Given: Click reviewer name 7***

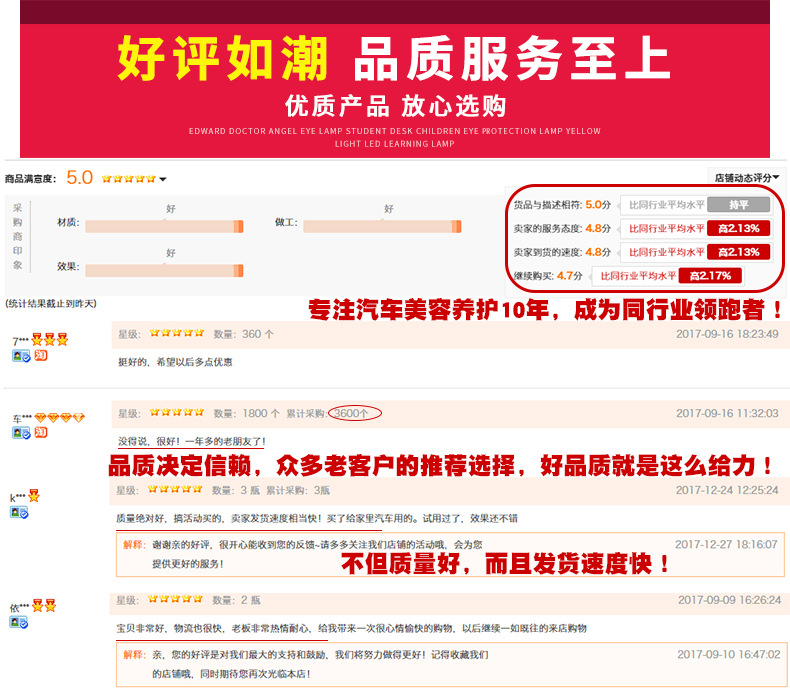Looking at the screenshot, I should click(x=20, y=342).
